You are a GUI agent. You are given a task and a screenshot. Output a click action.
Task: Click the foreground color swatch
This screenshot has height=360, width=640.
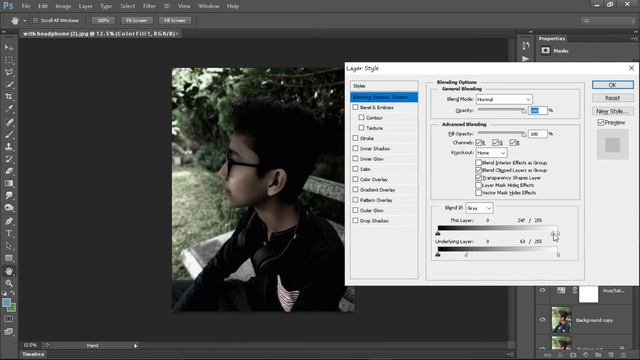click(x=6, y=303)
